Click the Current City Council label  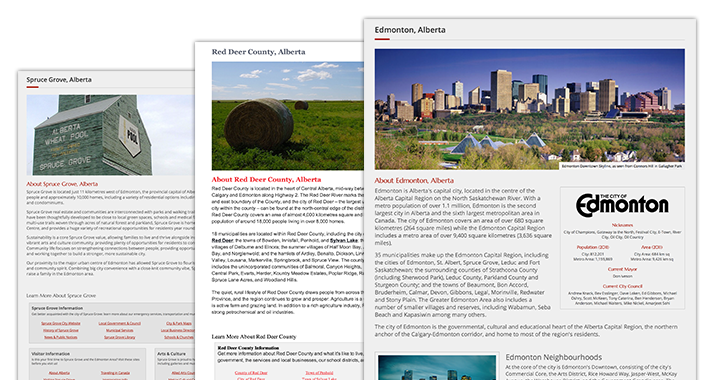point(622,286)
